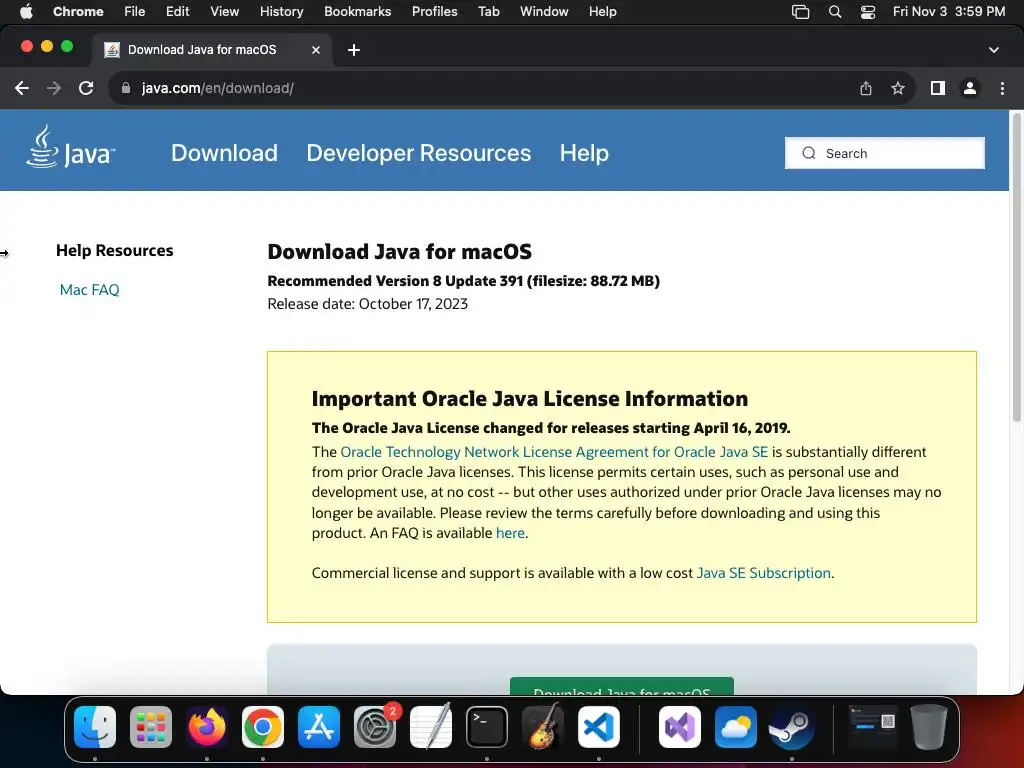This screenshot has height=768, width=1024.
Task: Click the page vertical scrollbar
Action: [x=1016, y=268]
